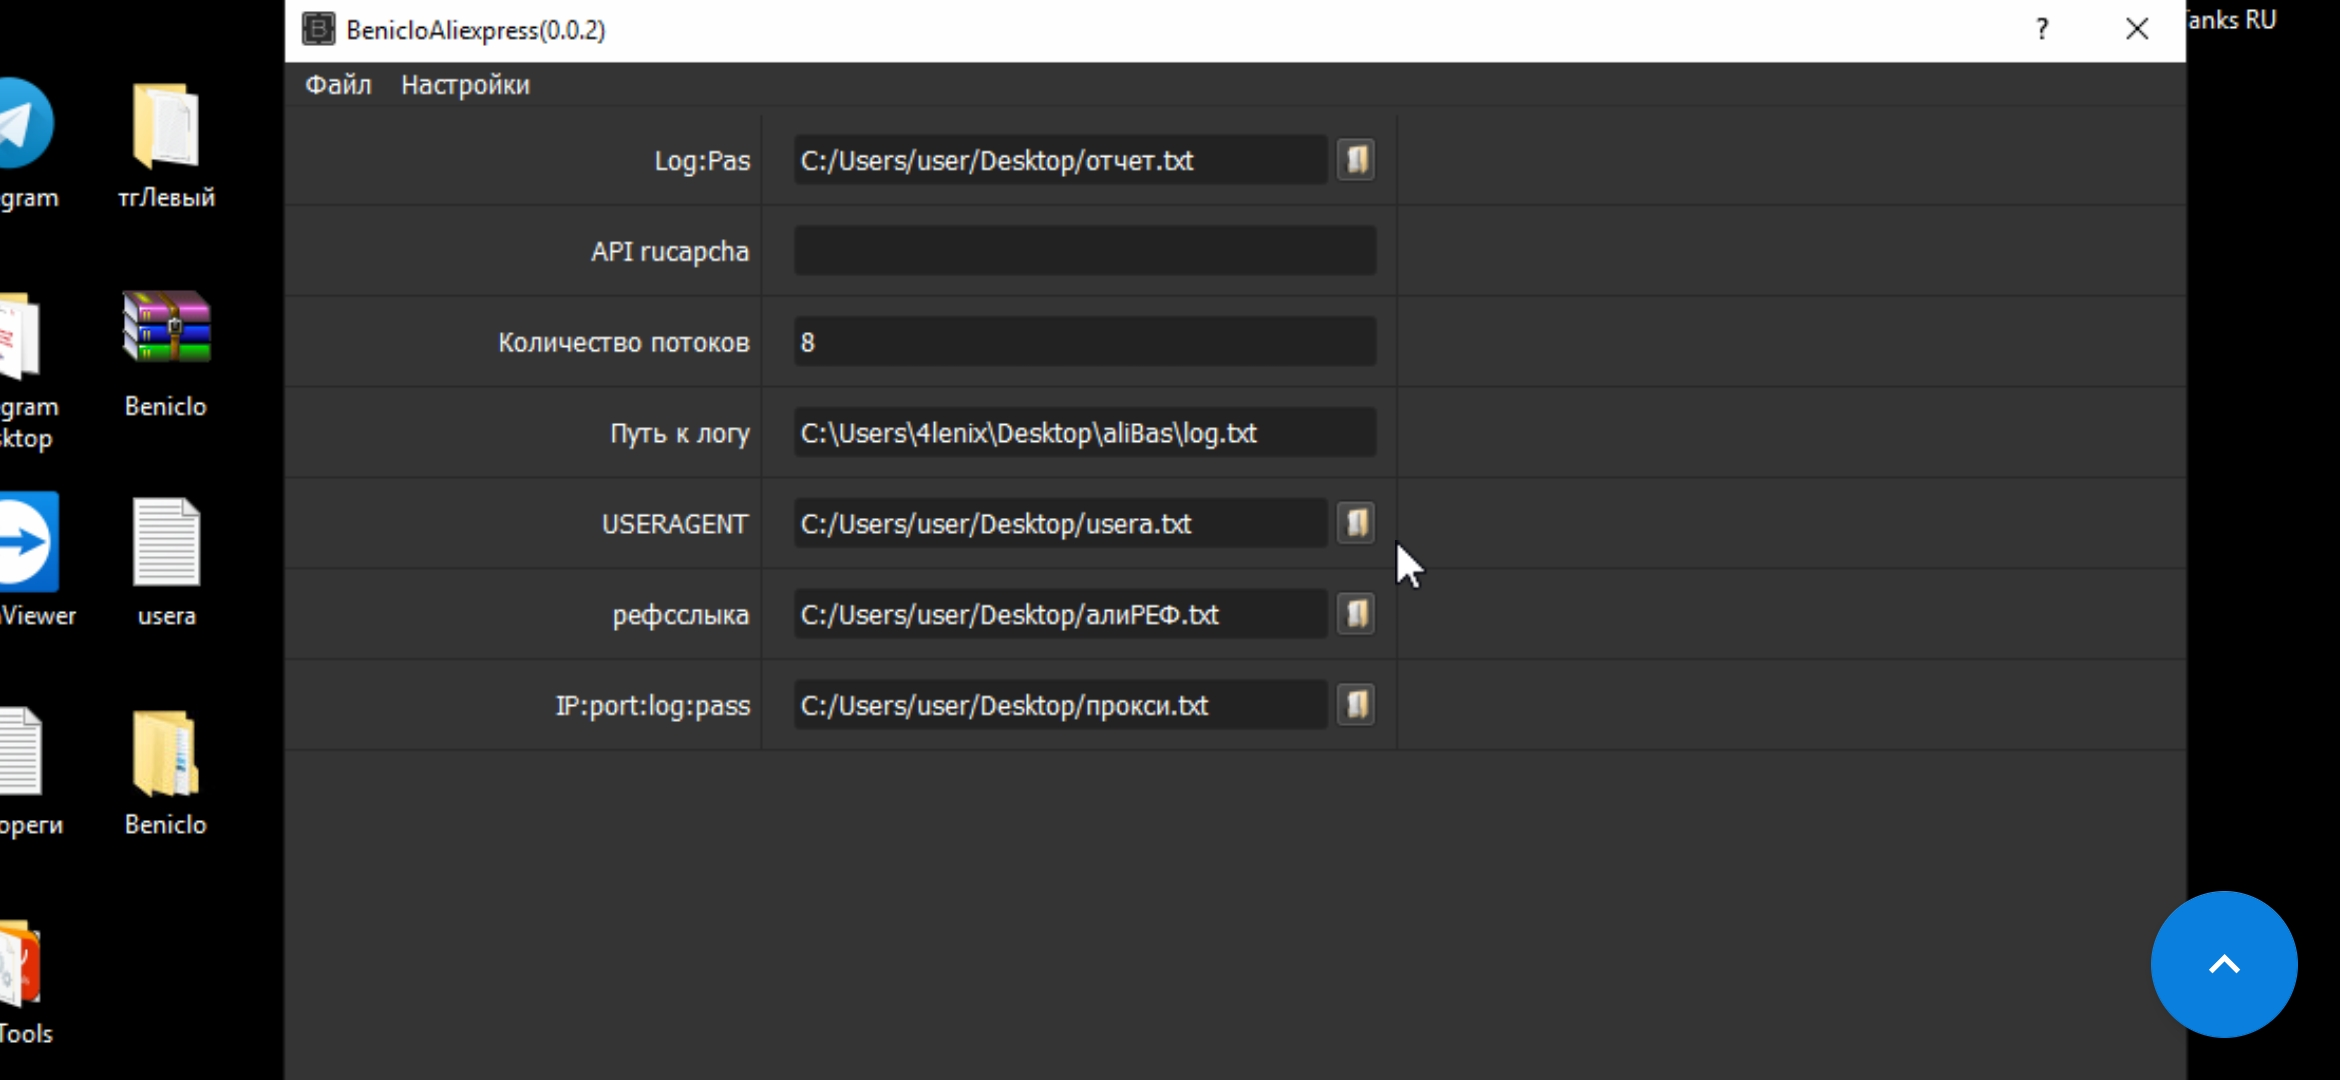Image resolution: width=2340 pixels, height=1080 pixels.
Task: Click the Log:Pas path input field
Action: [x=1060, y=160]
